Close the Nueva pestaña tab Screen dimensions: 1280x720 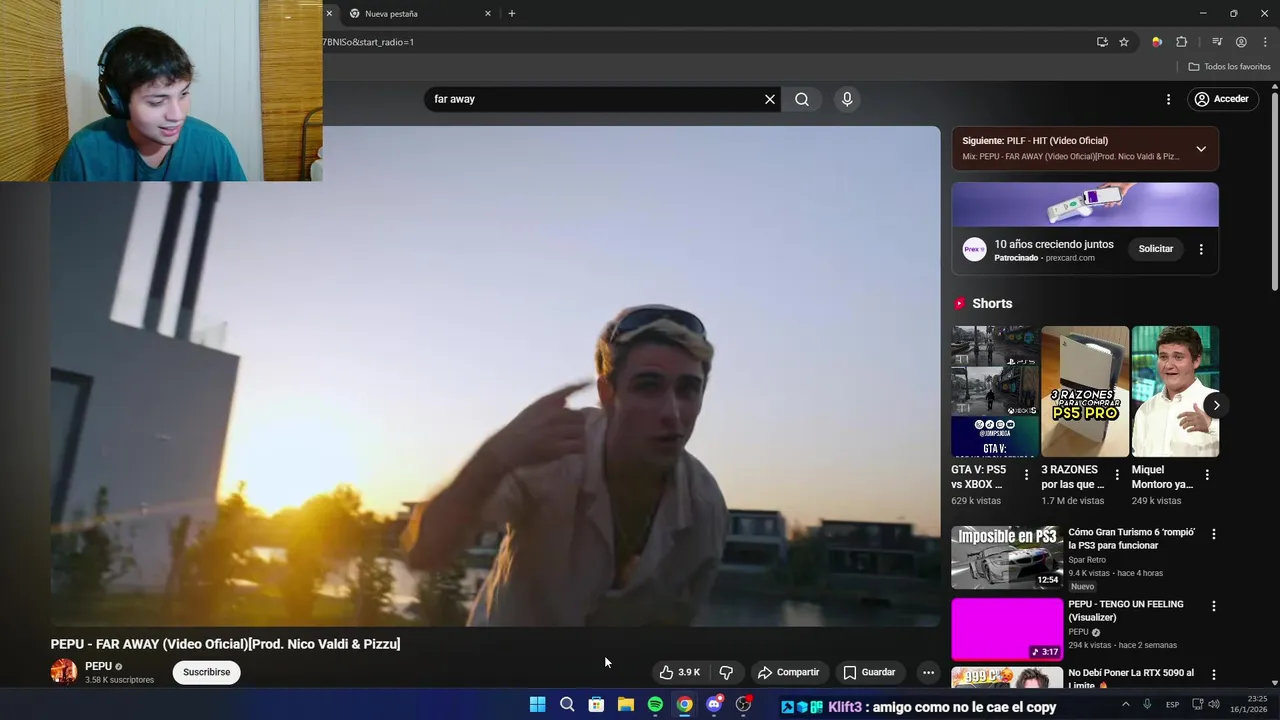(x=488, y=14)
